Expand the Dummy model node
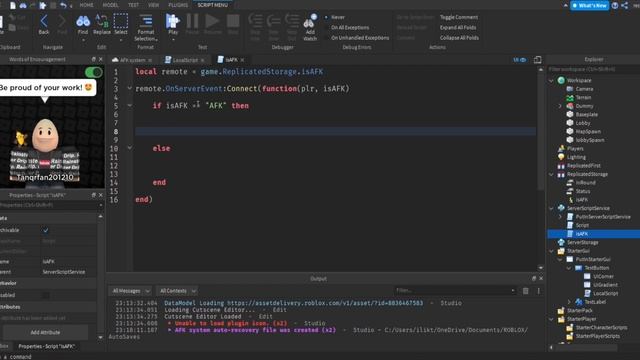This screenshot has height=360, width=640. [560, 106]
